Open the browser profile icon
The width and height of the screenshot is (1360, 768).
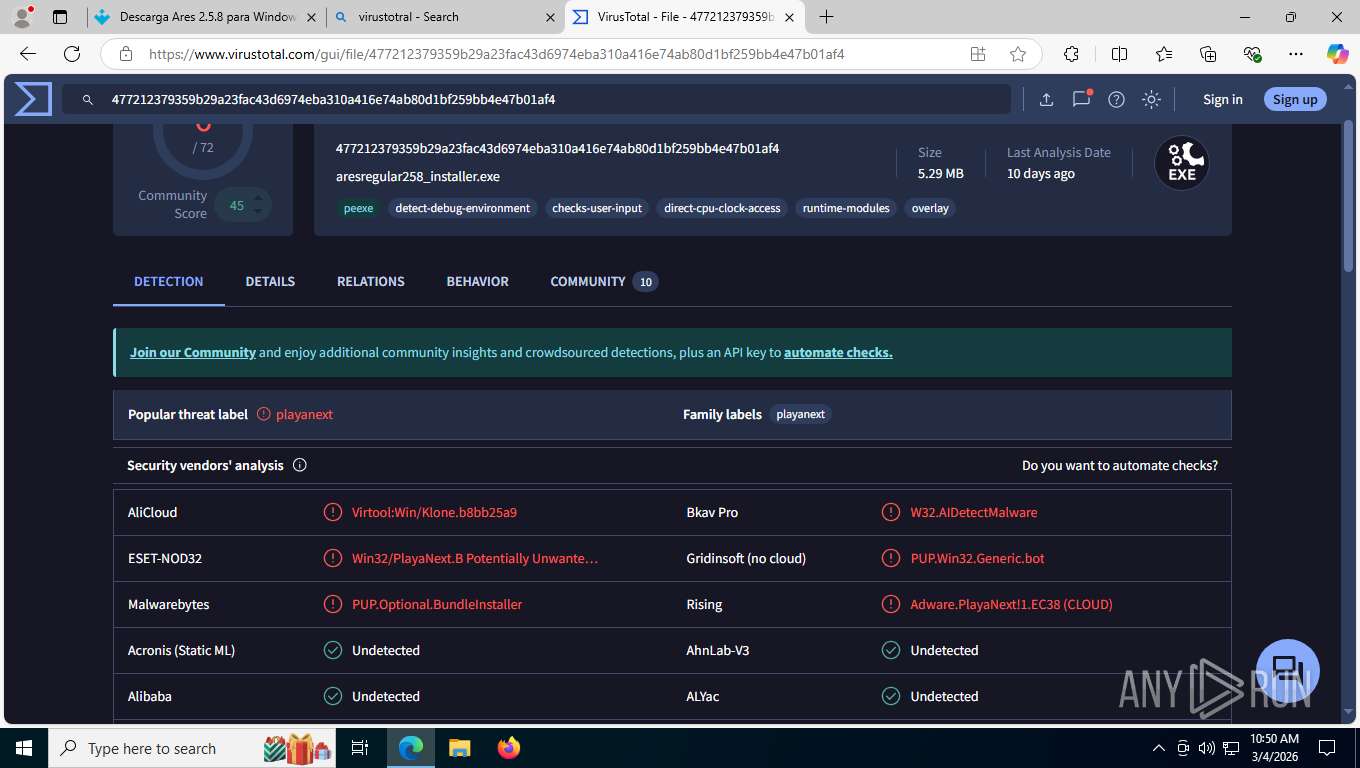[x=22, y=17]
